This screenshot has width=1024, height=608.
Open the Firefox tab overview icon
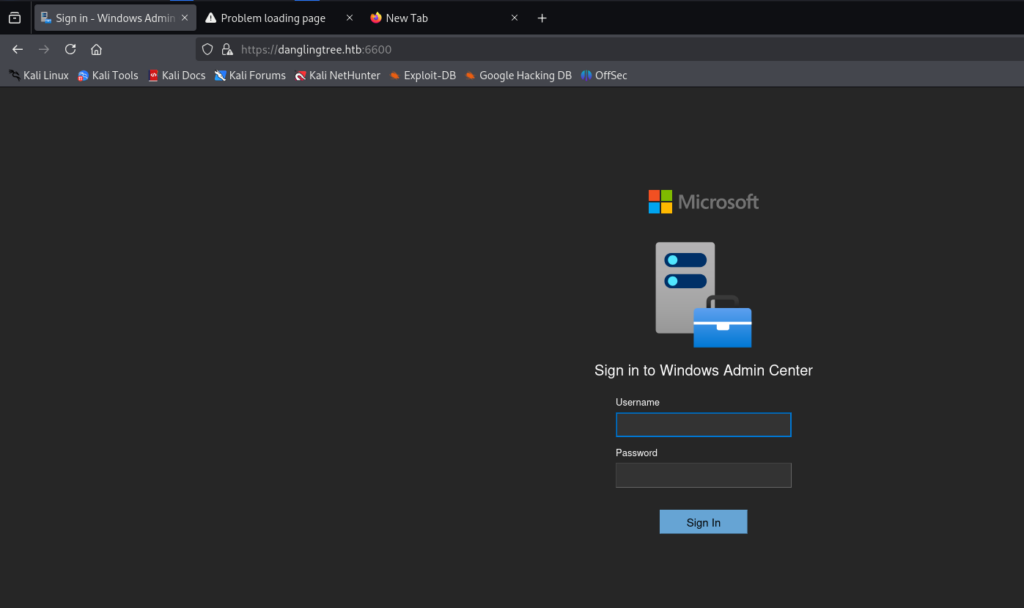tap(14, 18)
